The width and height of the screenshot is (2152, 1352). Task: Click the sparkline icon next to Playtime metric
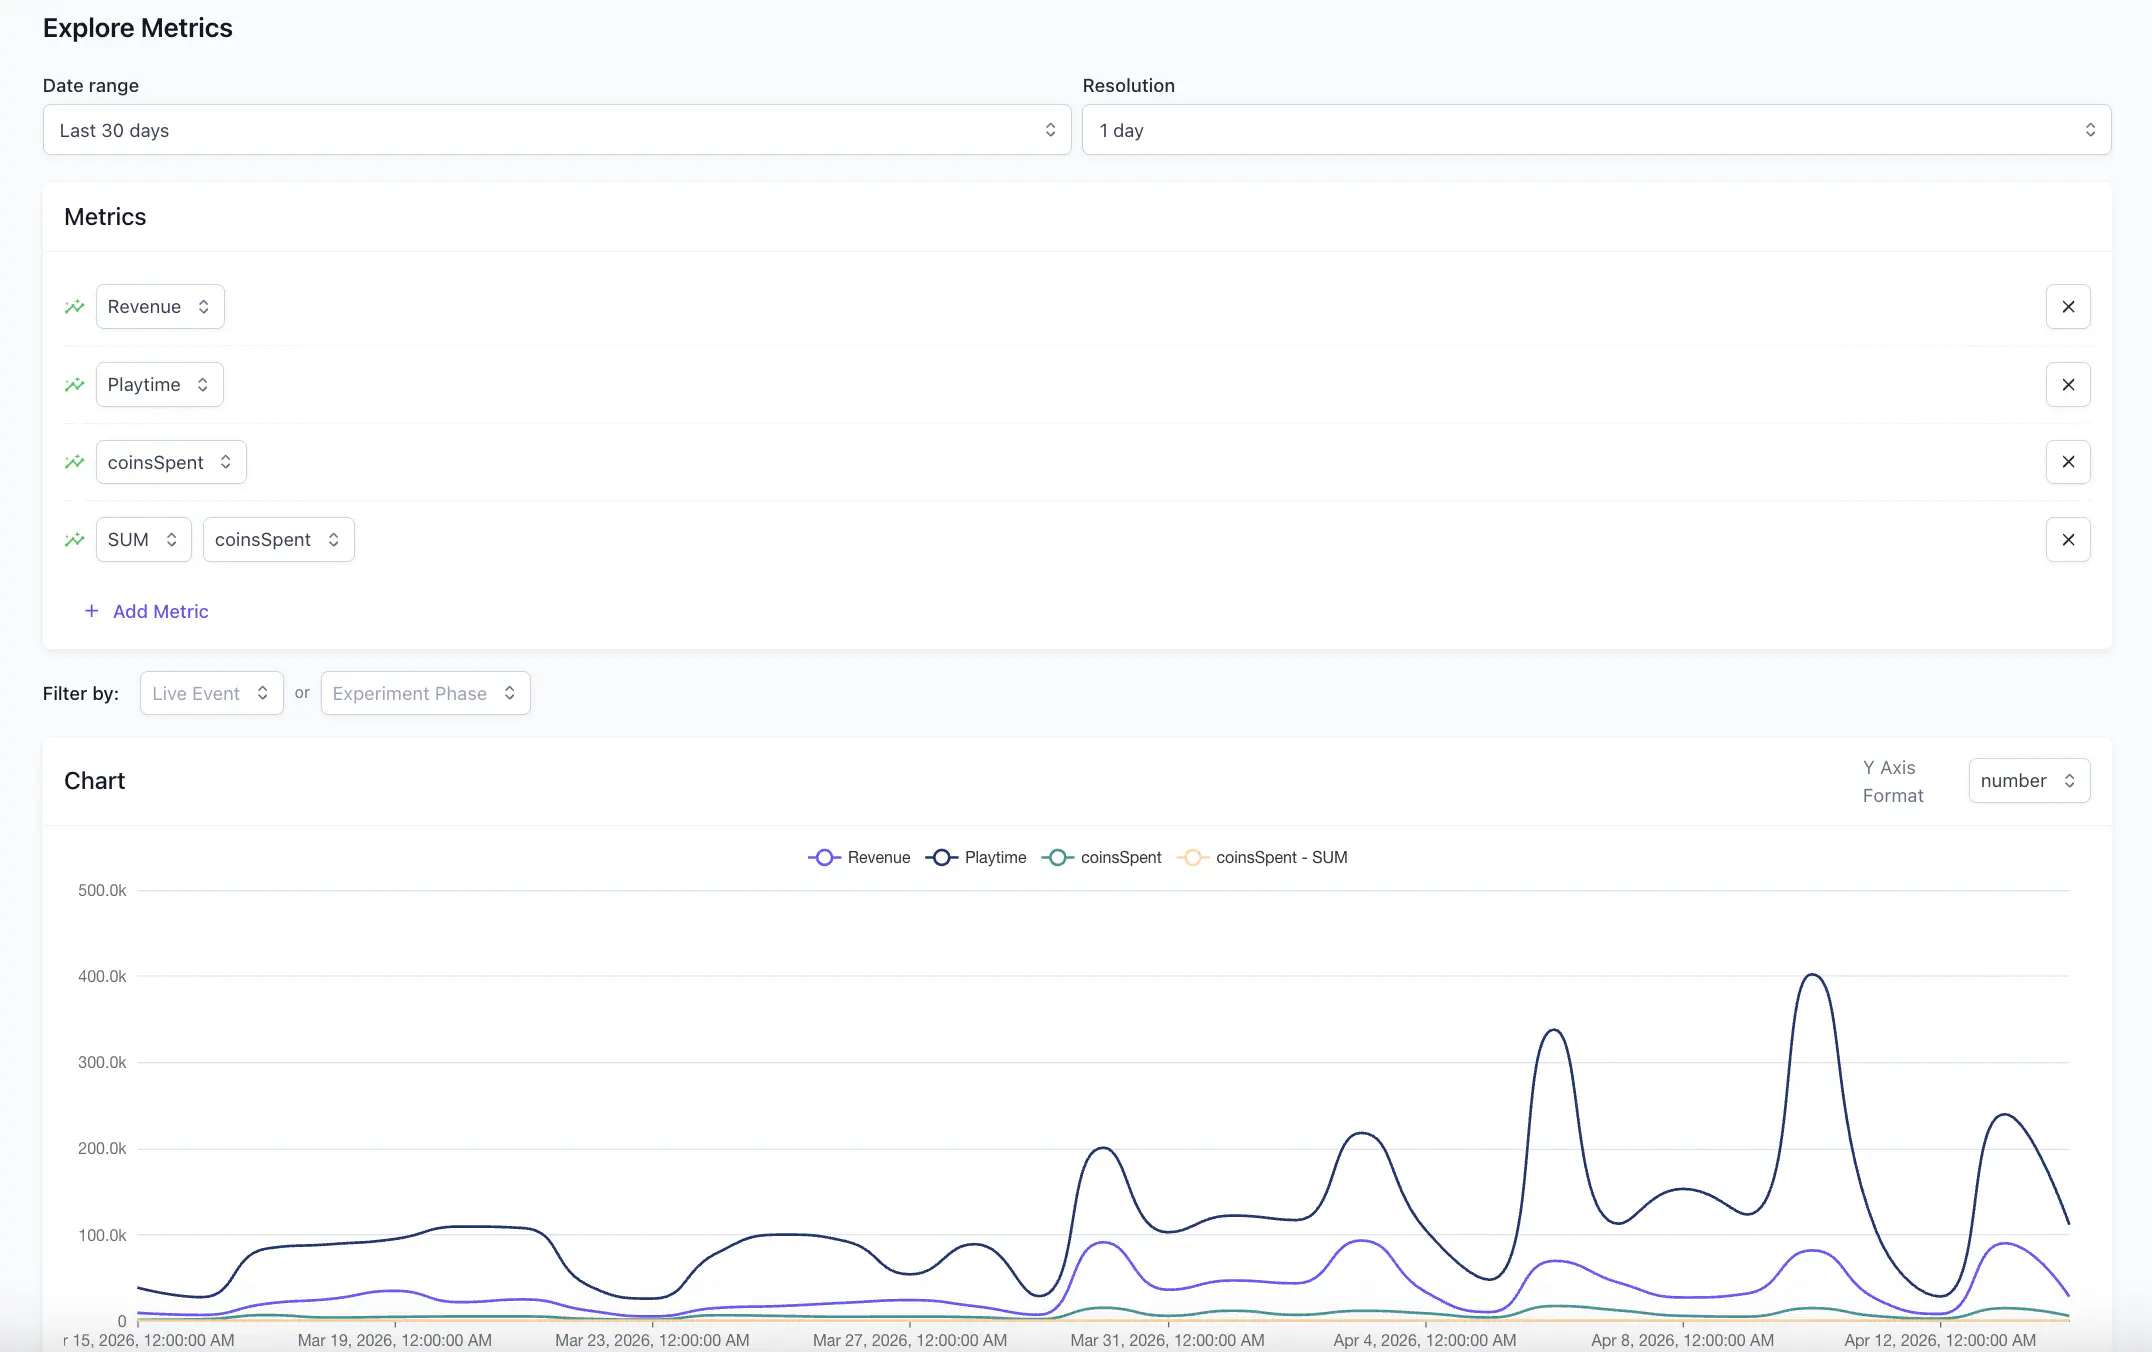[74, 384]
